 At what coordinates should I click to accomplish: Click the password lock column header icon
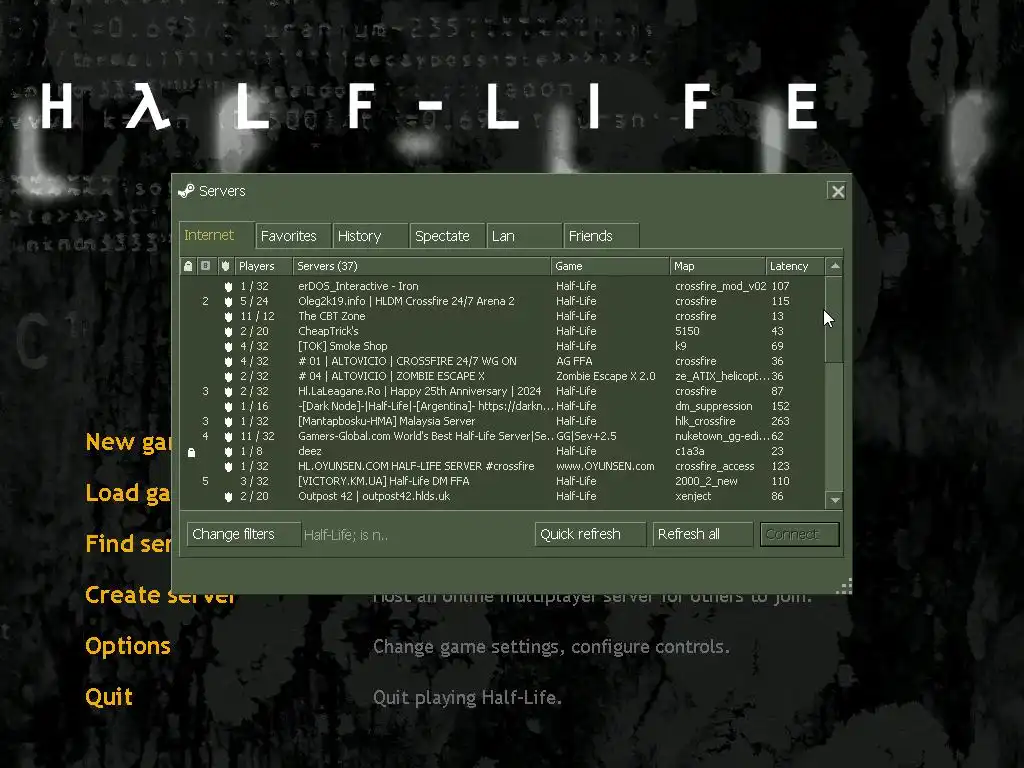point(188,266)
